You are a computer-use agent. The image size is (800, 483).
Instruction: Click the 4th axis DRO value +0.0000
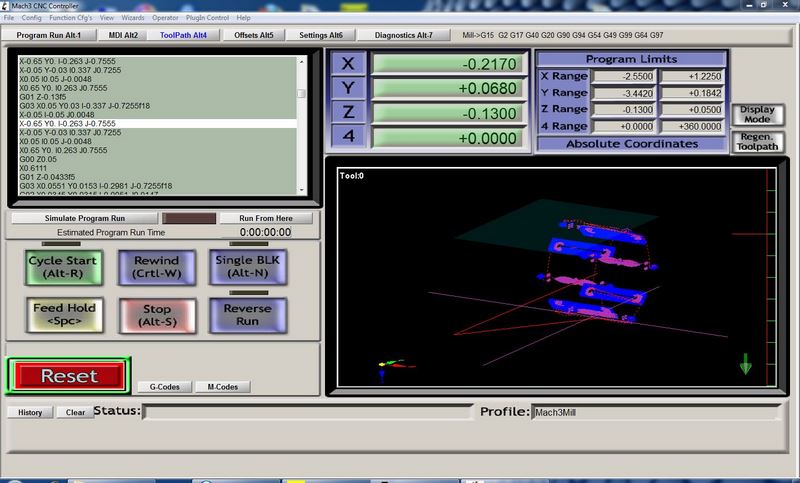point(449,138)
